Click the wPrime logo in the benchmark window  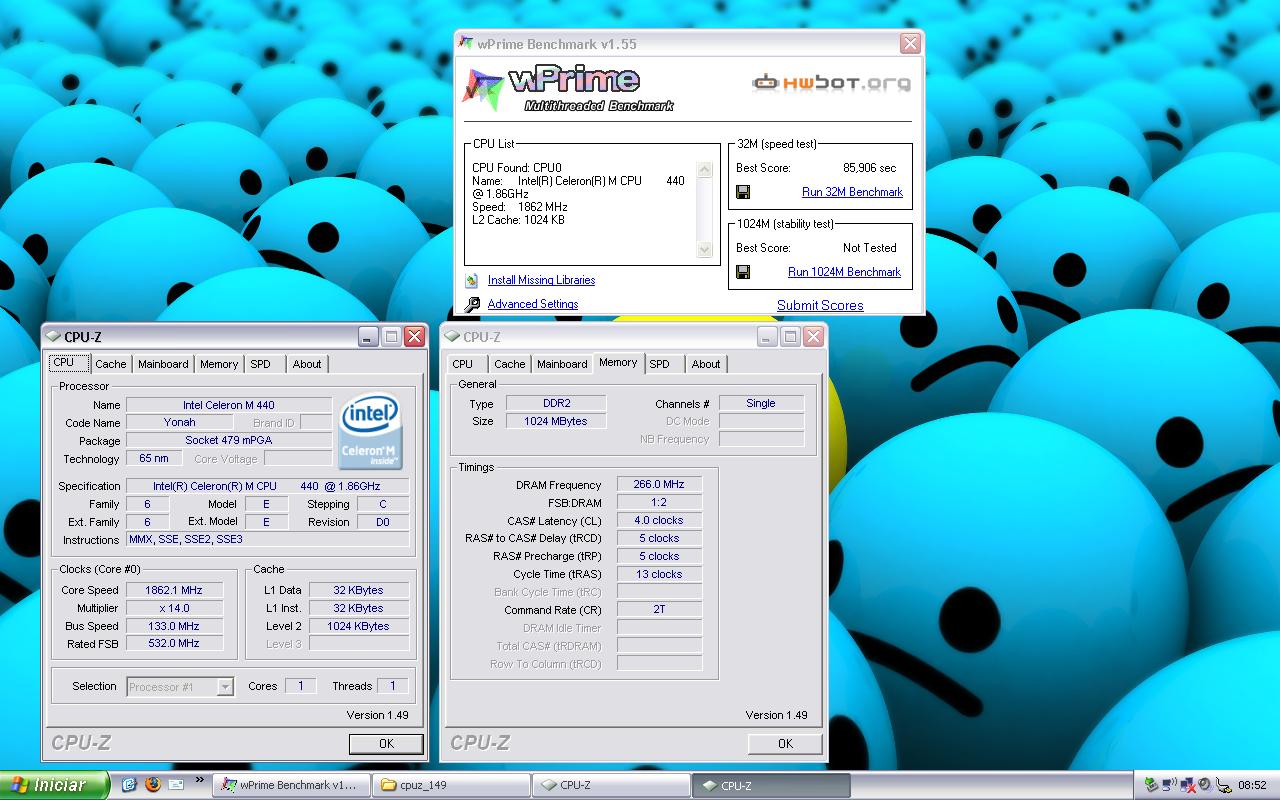pyautogui.click(x=568, y=90)
